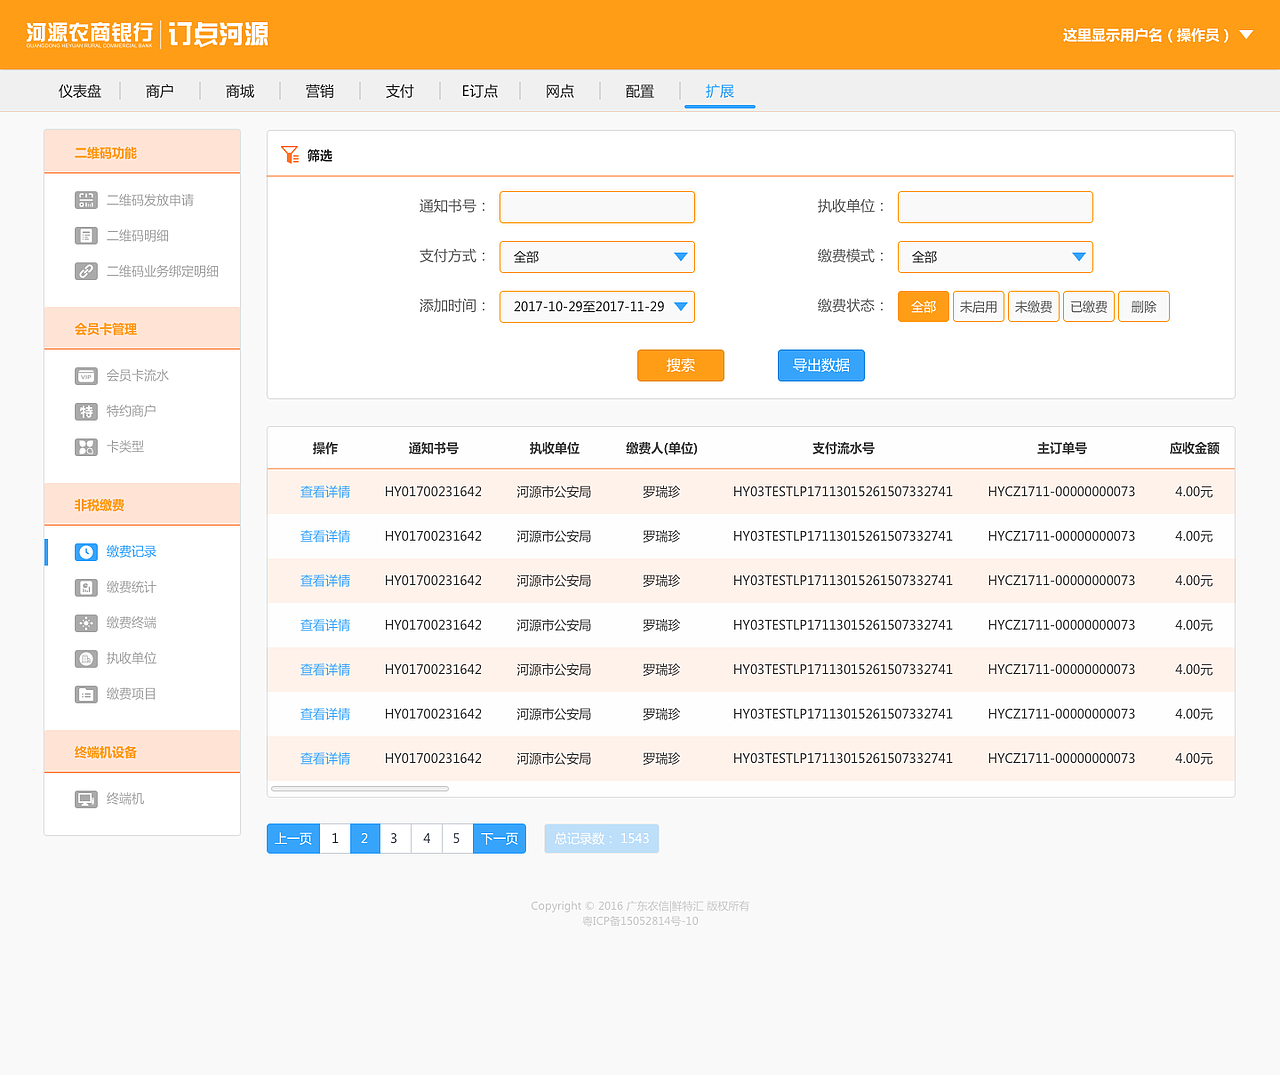Viewport: 1280px width, 1076px height.
Task: Go to the E订点 tab
Action: (x=480, y=91)
